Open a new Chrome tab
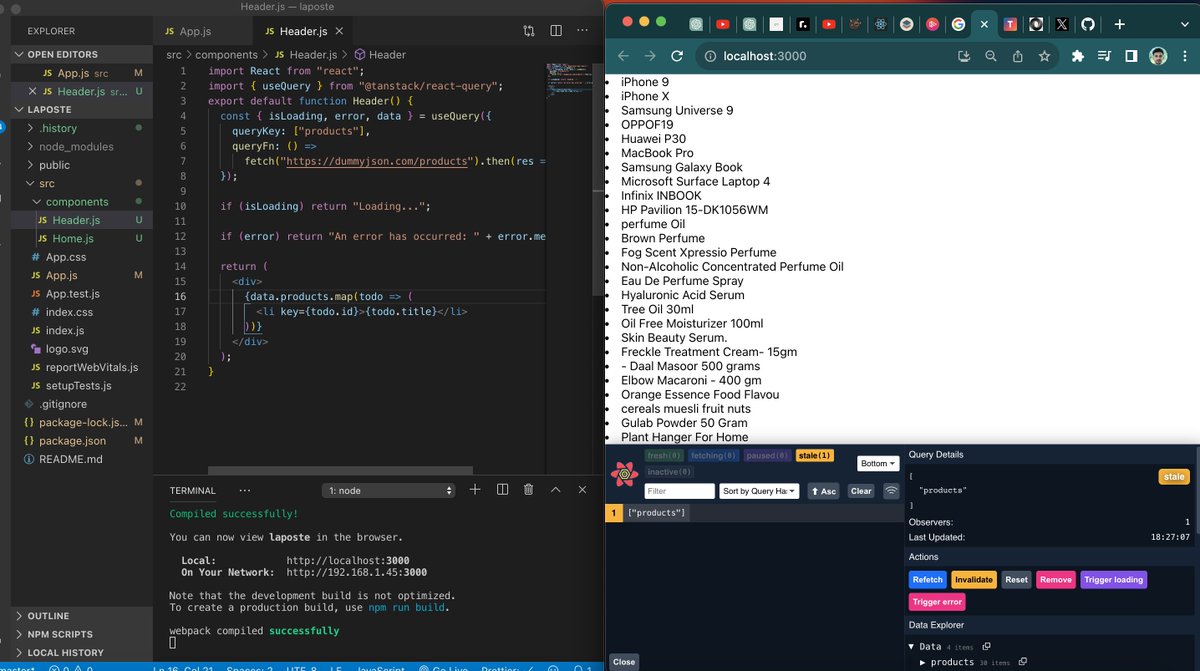The image size is (1200, 671). click(1119, 24)
